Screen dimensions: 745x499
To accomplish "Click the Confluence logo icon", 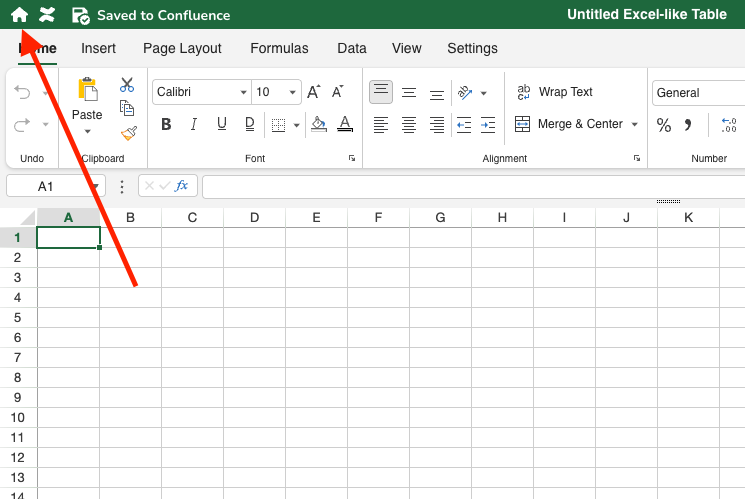I will pyautogui.click(x=47, y=15).
